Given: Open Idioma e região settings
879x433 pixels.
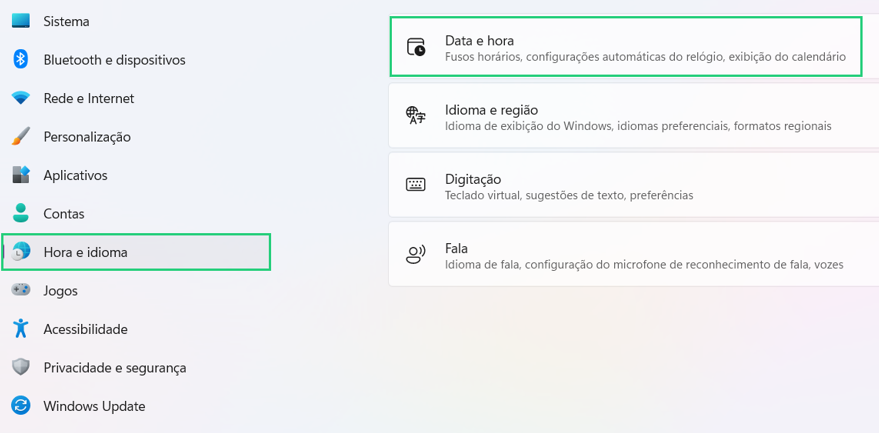Looking at the screenshot, I should 633,116.
